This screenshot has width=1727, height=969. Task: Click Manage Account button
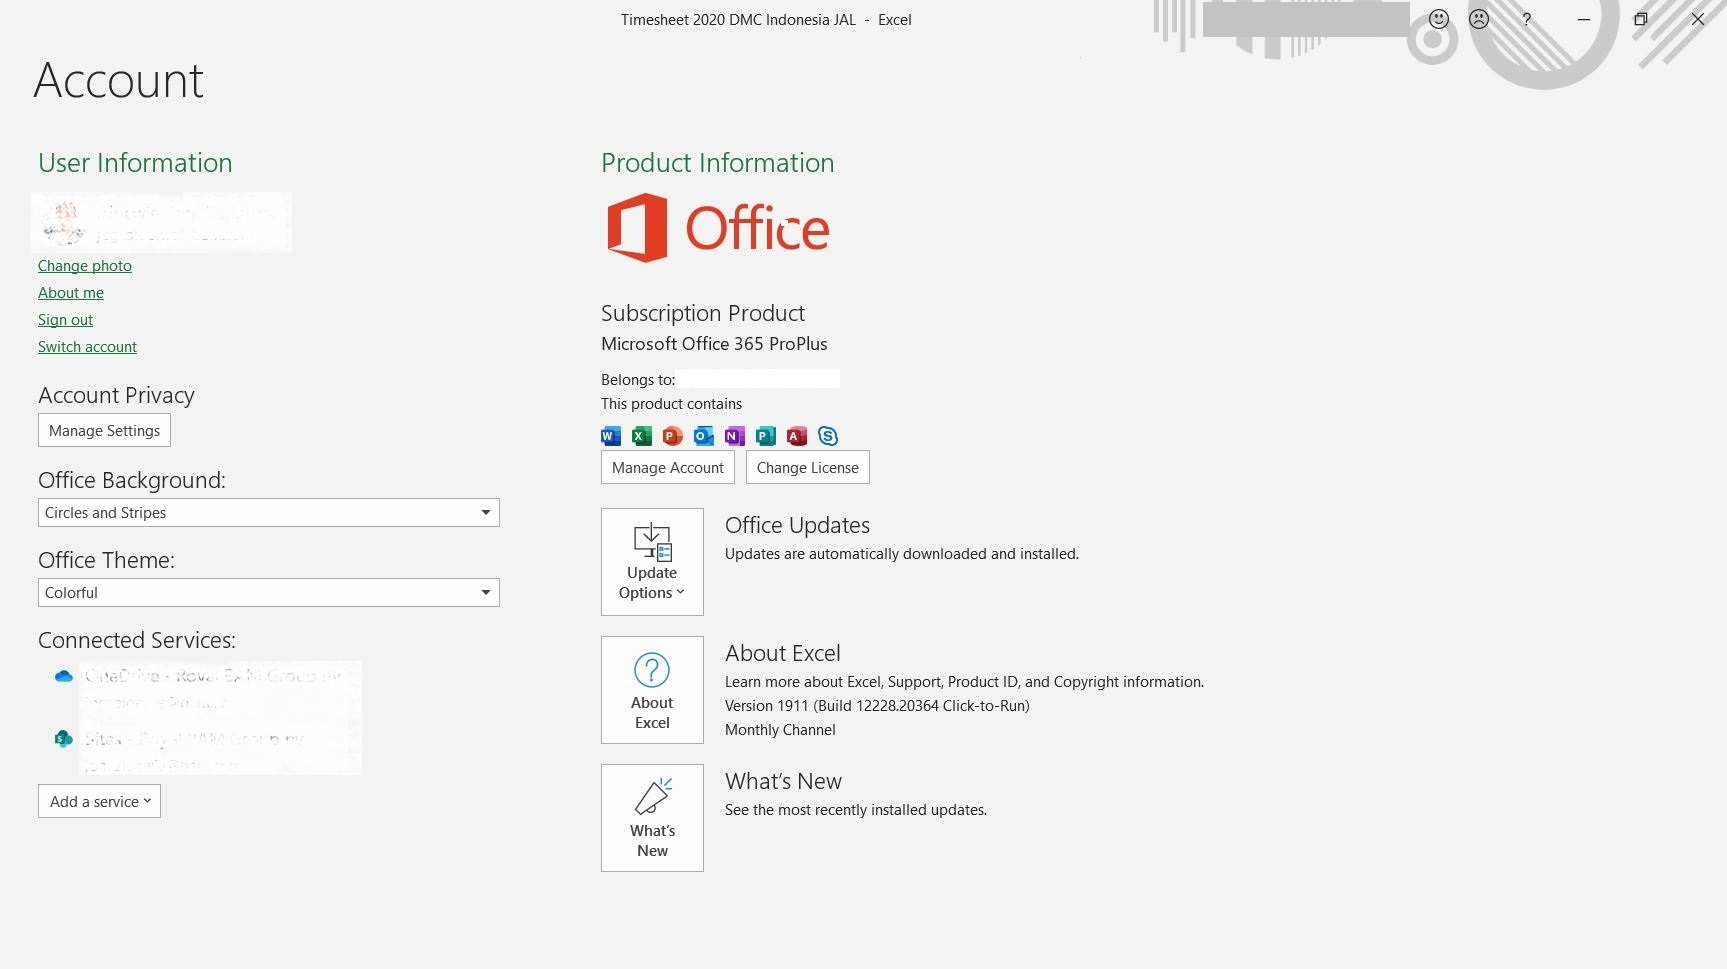pos(668,467)
